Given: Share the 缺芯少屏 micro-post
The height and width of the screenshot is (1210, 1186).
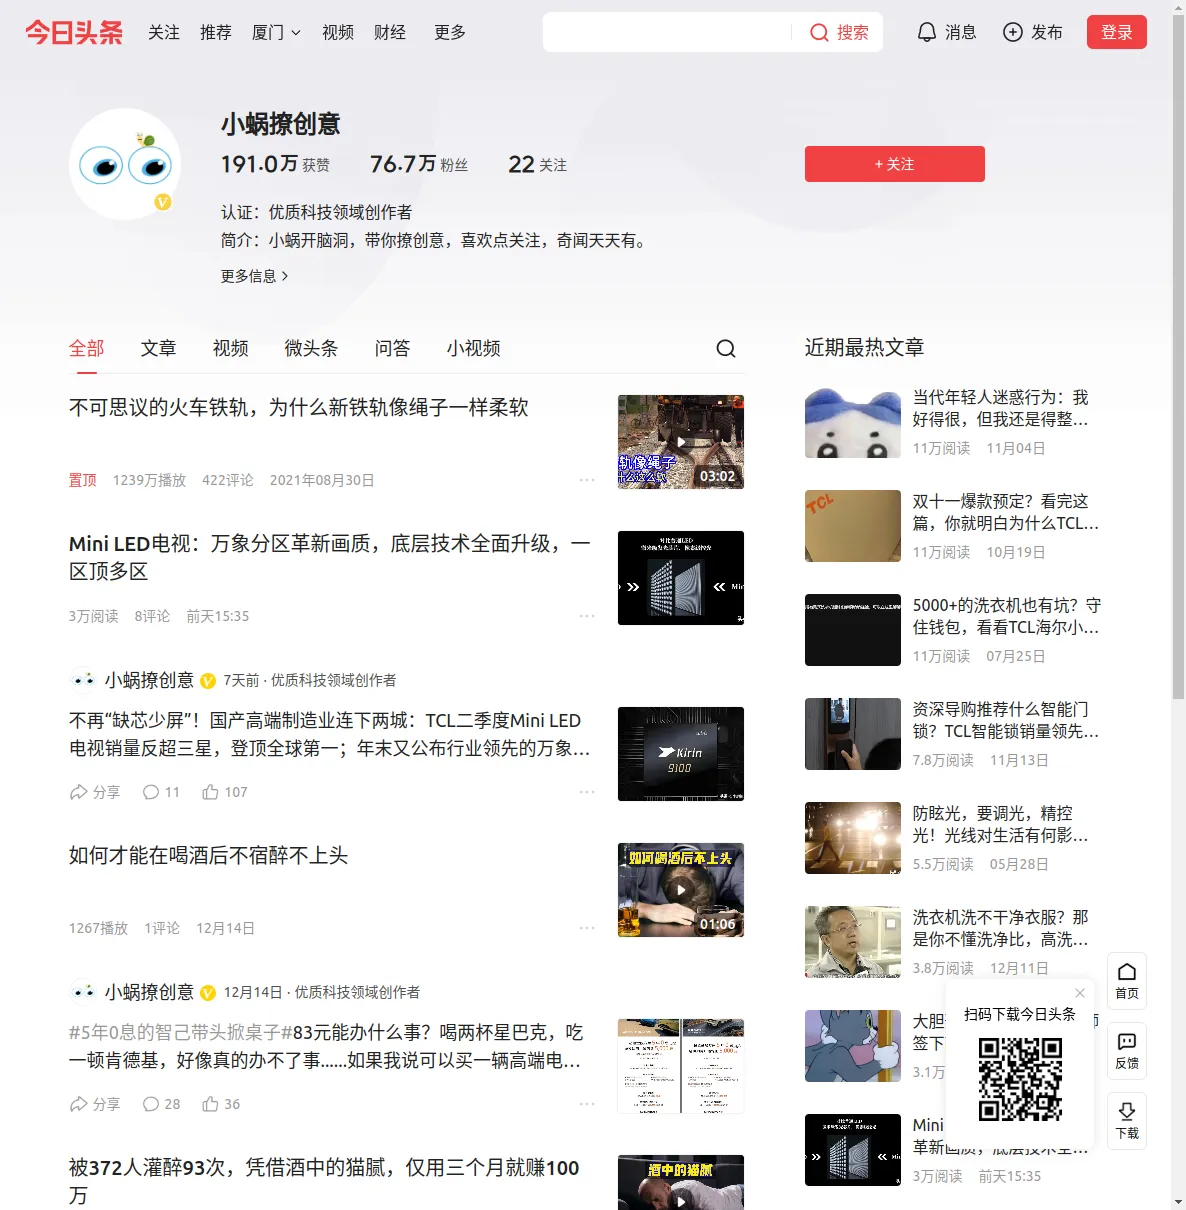Looking at the screenshot, I should (x=95, y=792).
